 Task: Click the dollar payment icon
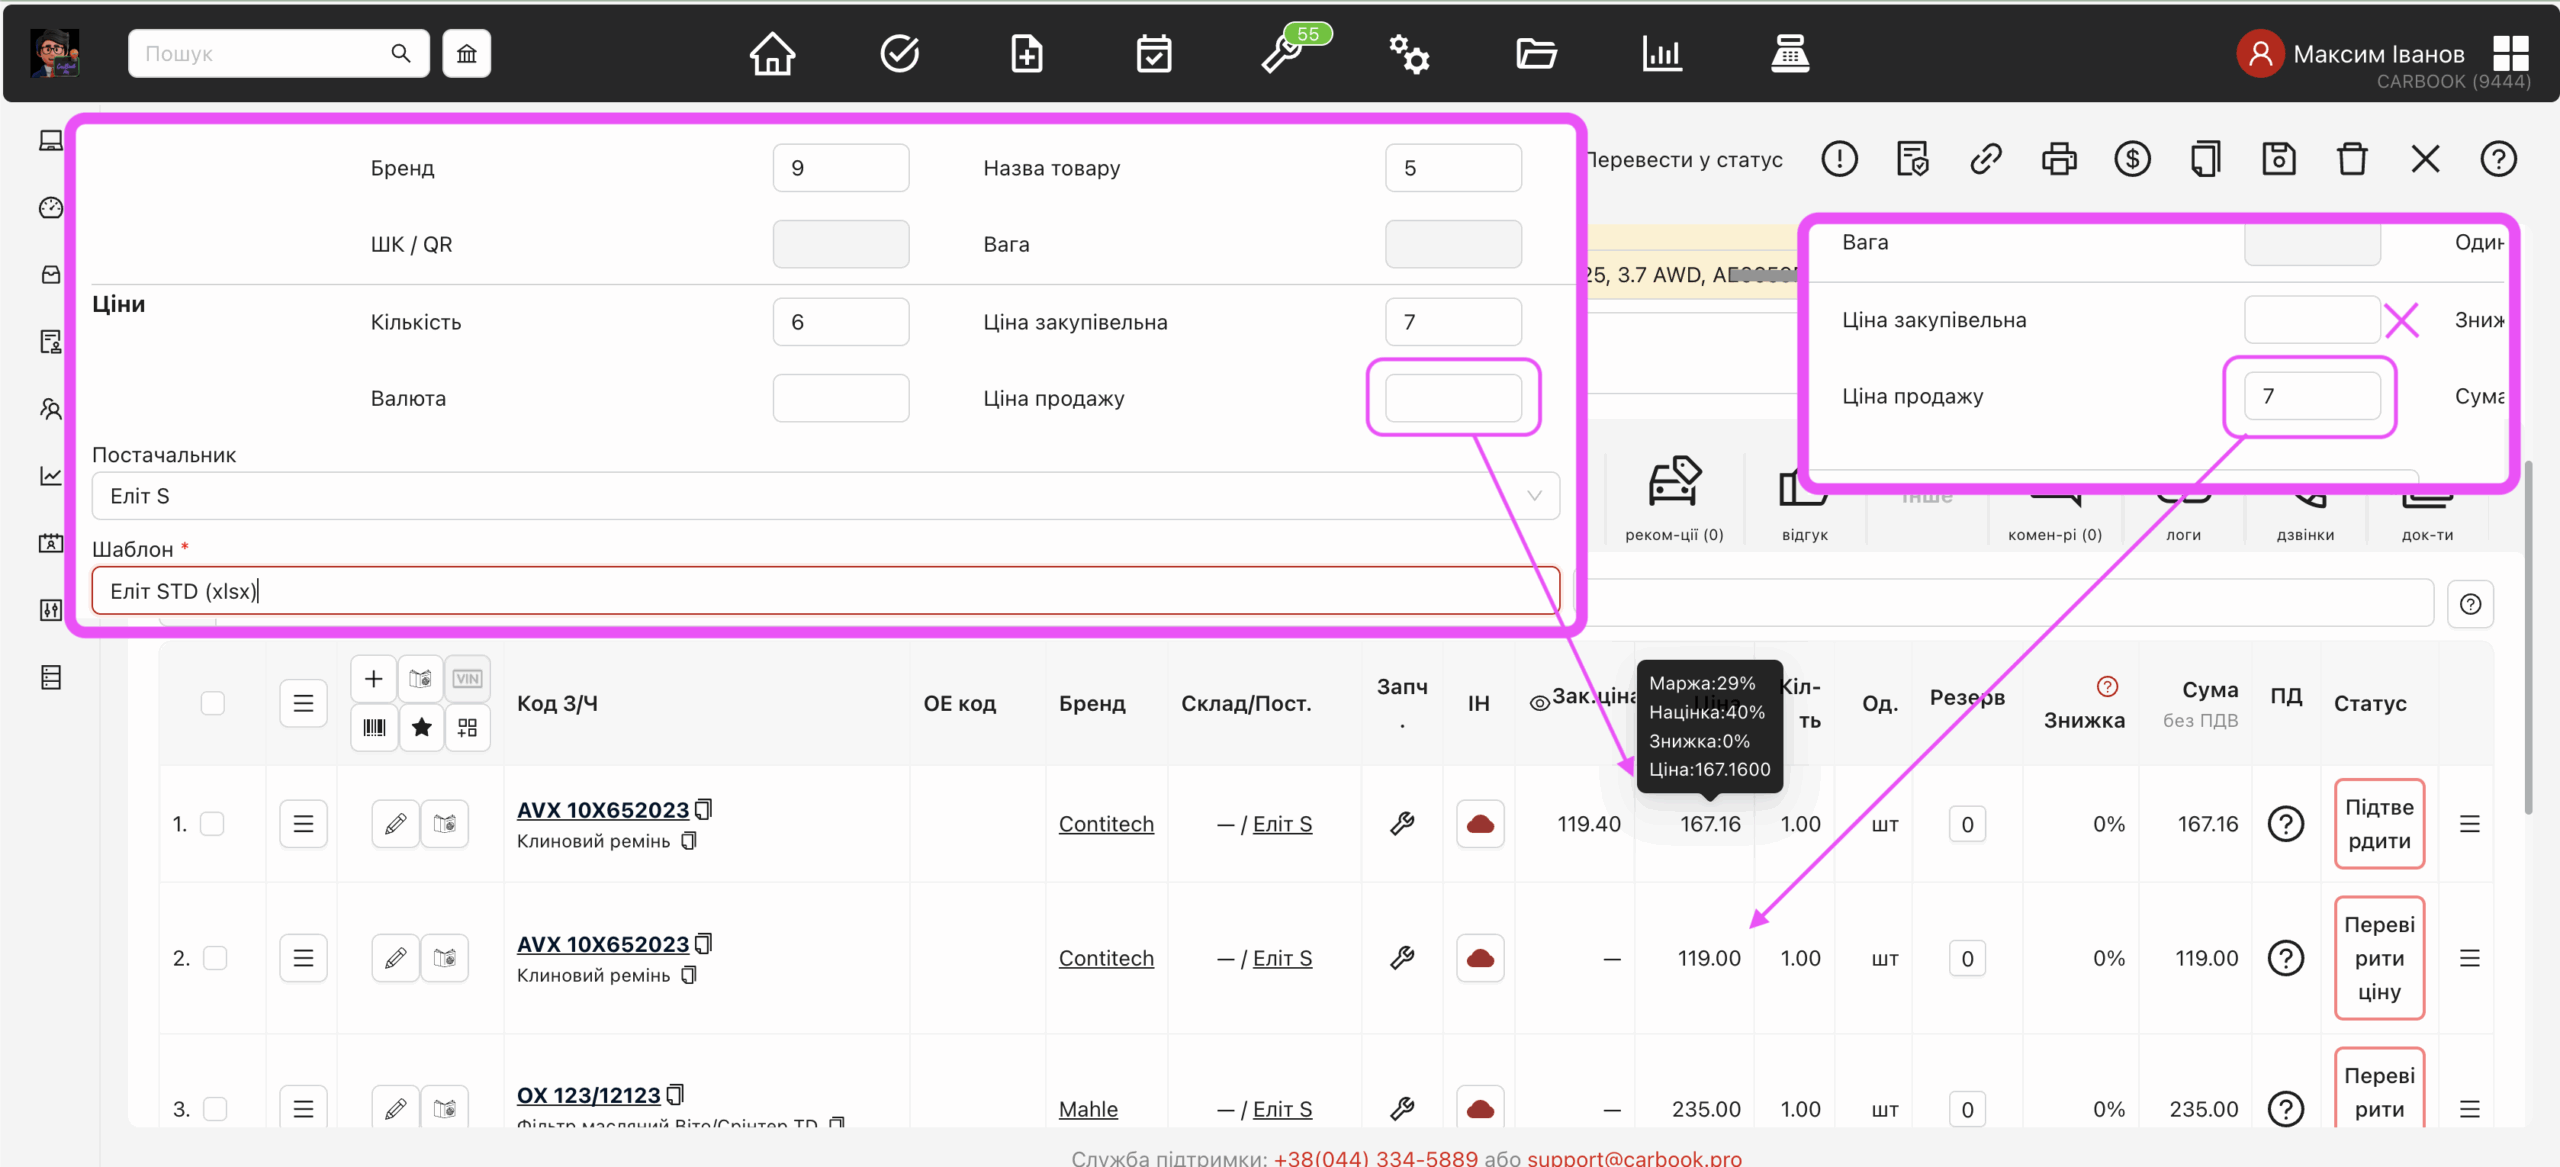[2132, 159]
